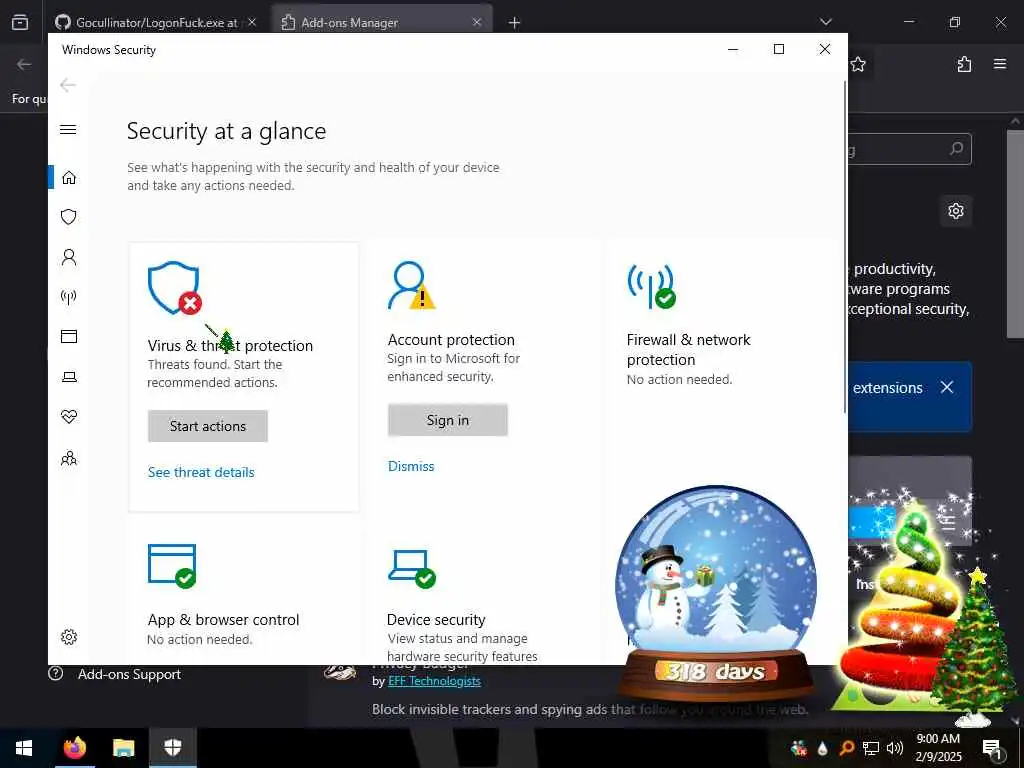Open the Windows Start menu
The height and width of the screenshot is (768, 1024).
(24, 748)
